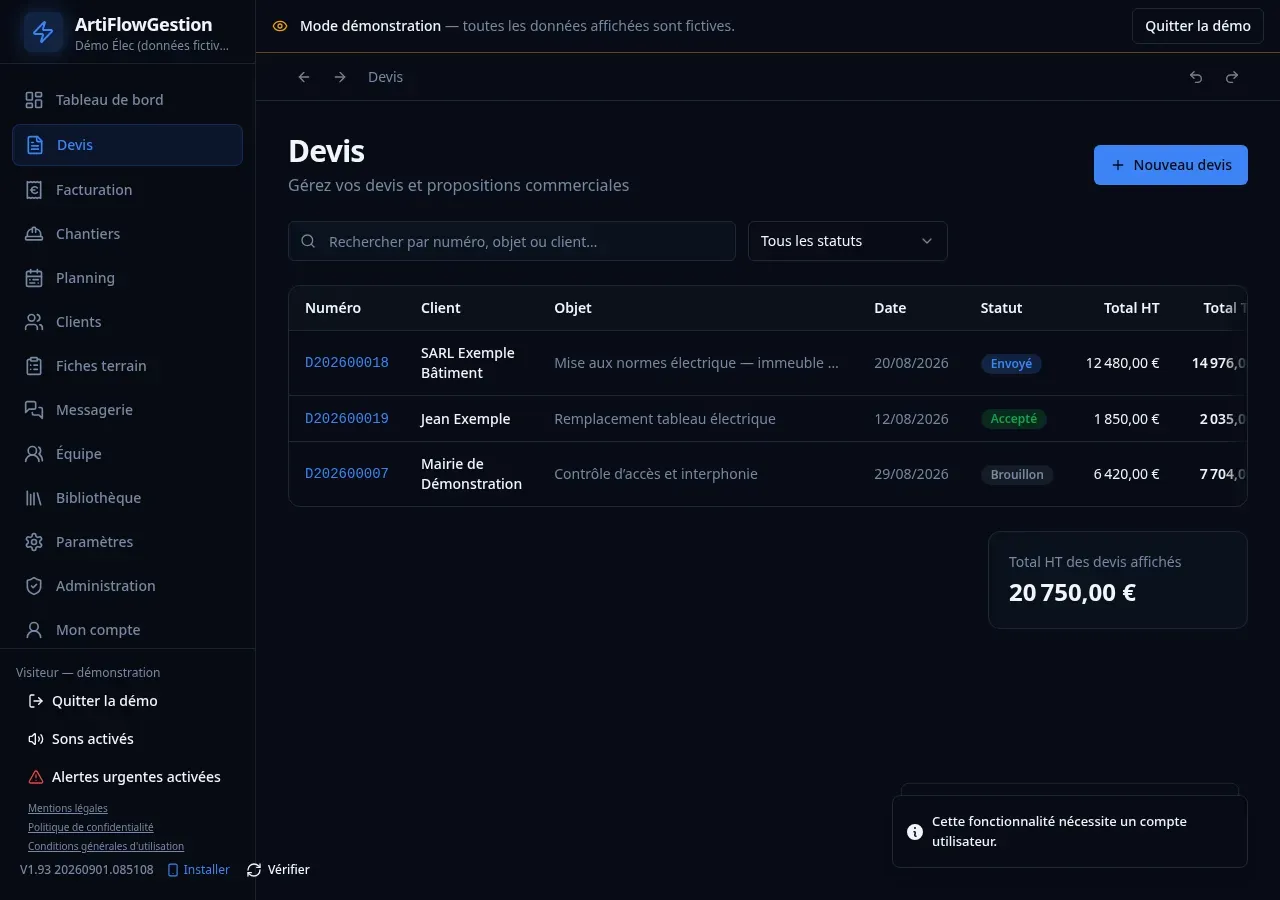
Task: Click the undo arrow icon
Action: tap(1196, 77)
